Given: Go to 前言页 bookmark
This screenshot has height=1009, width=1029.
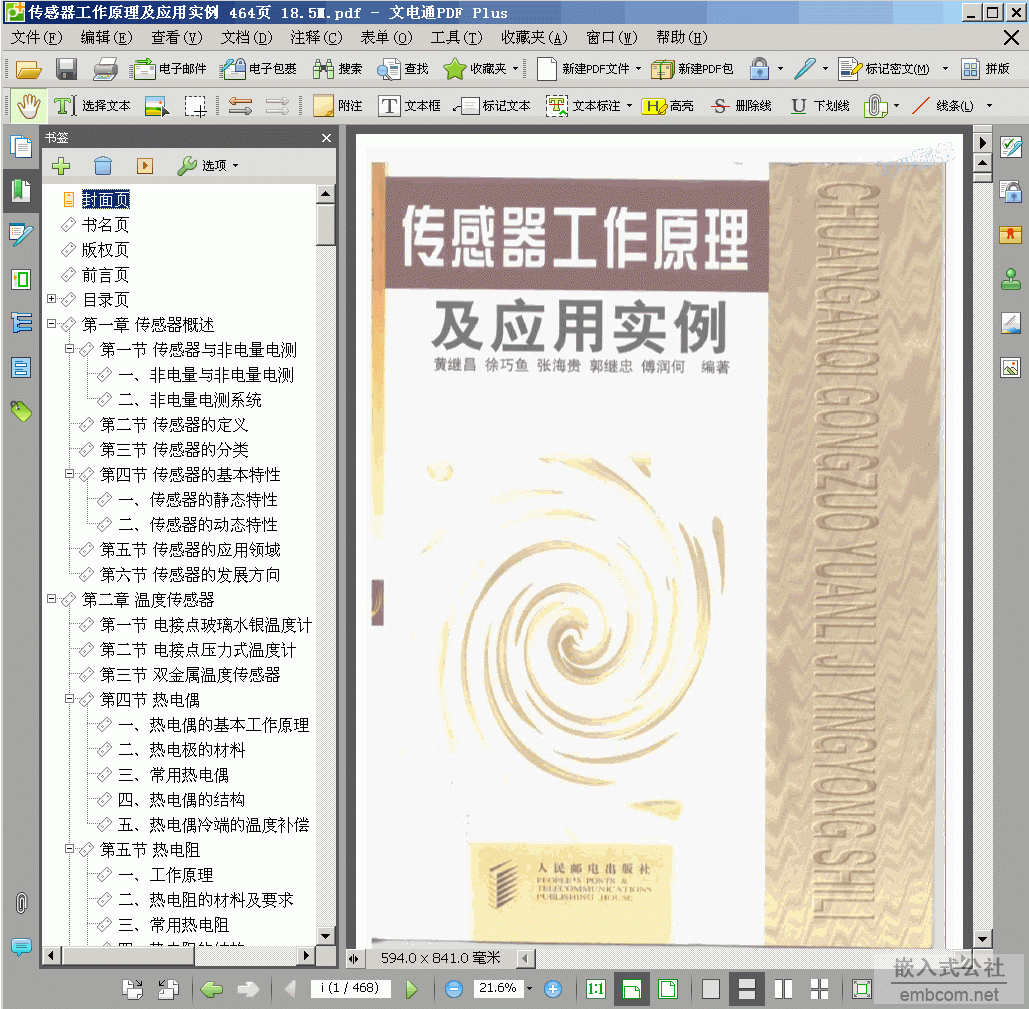Looking at the screenshot, I should (x=105, y=275).
